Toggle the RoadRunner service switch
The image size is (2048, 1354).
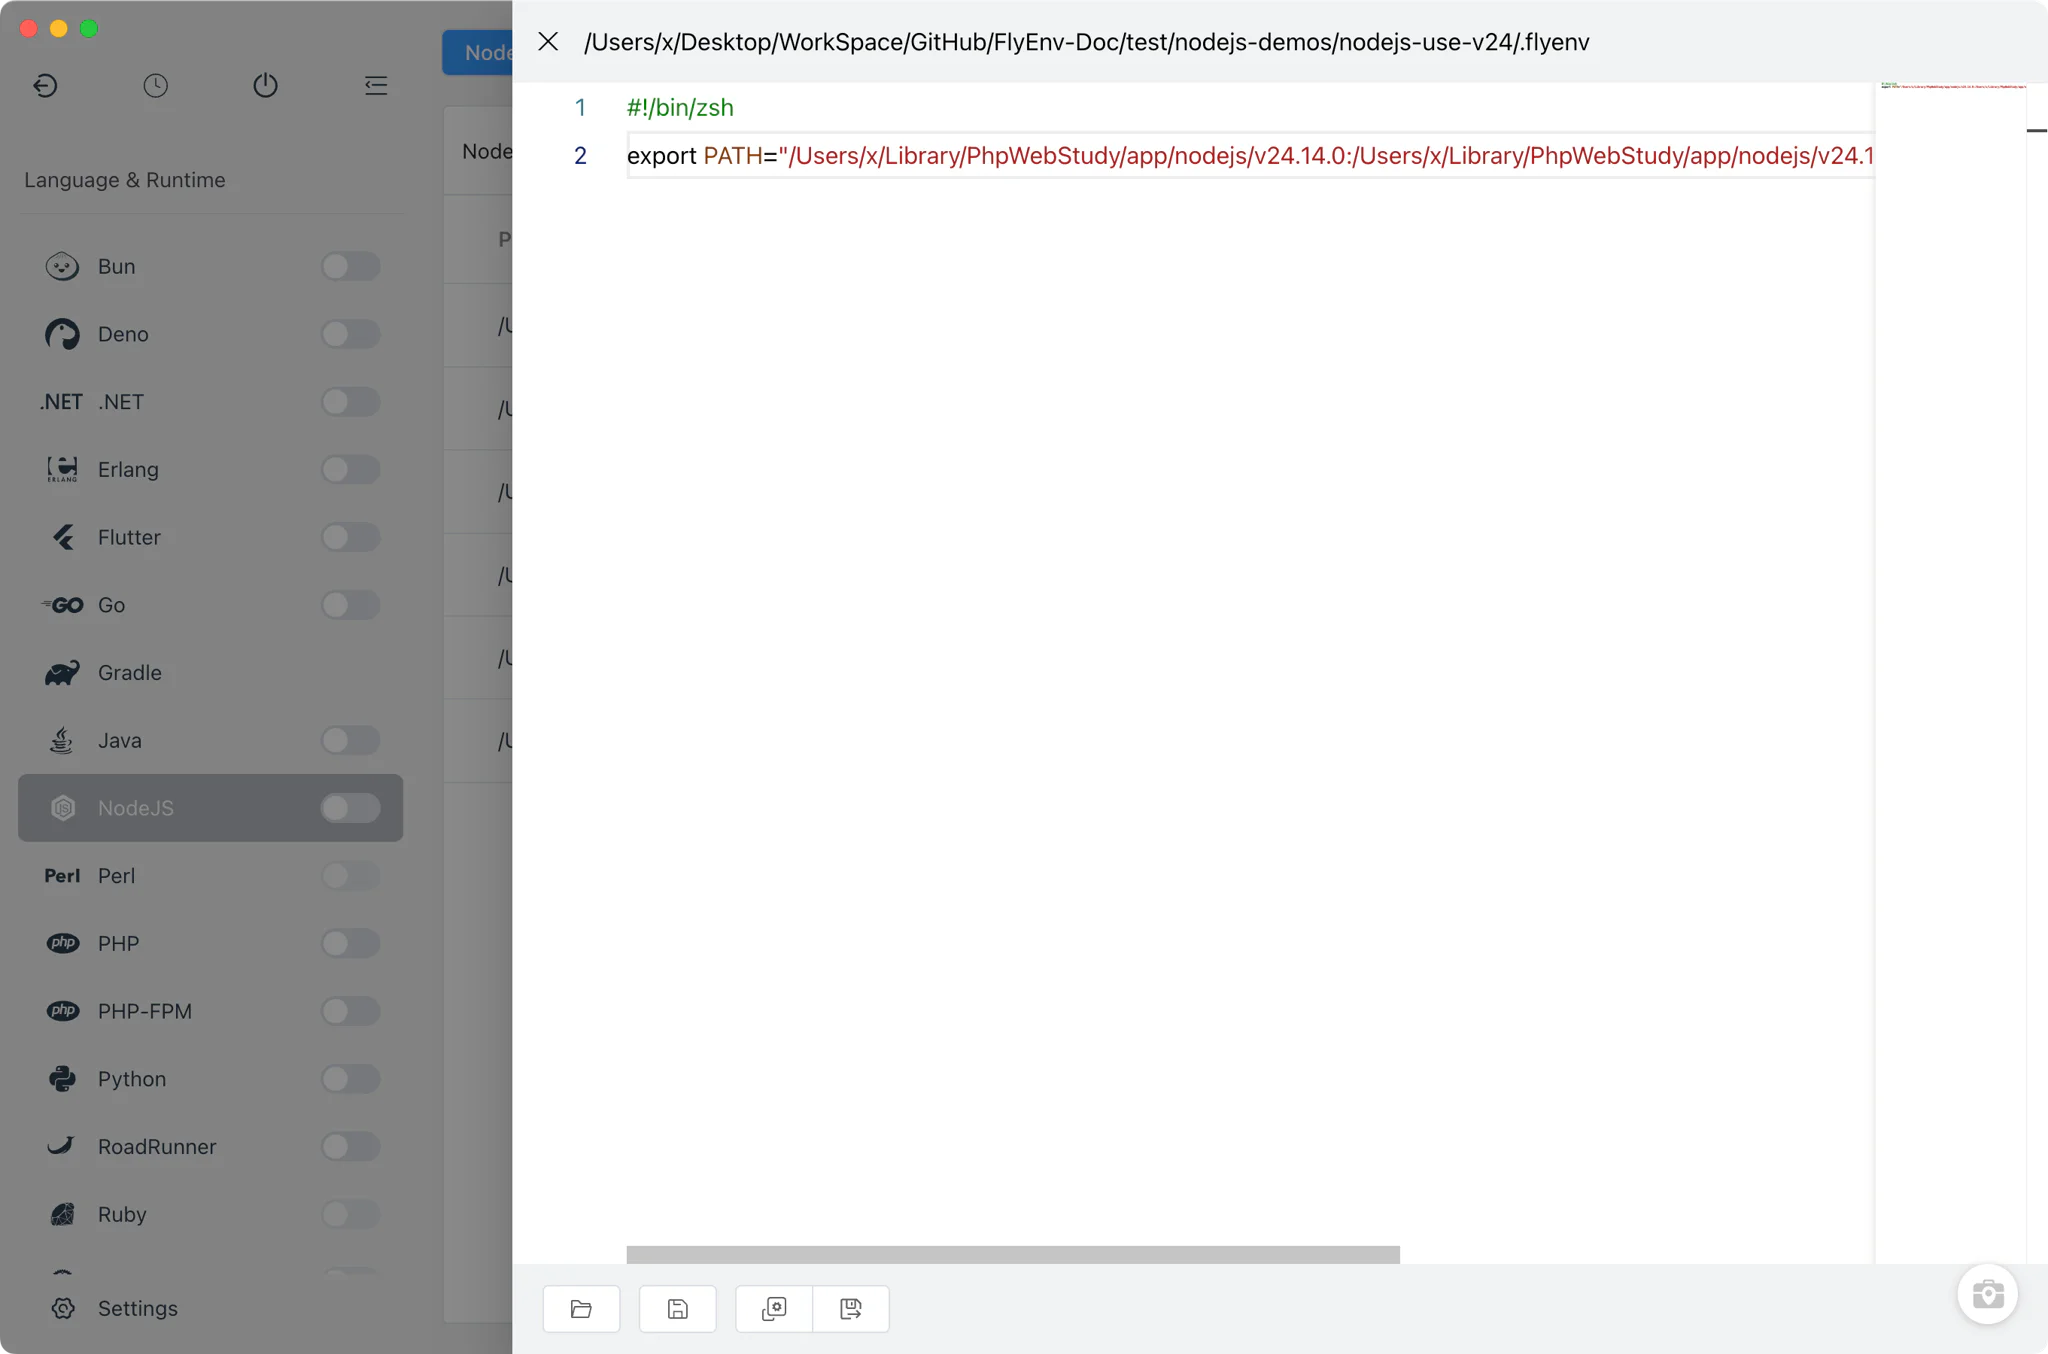coord(350,1146)
